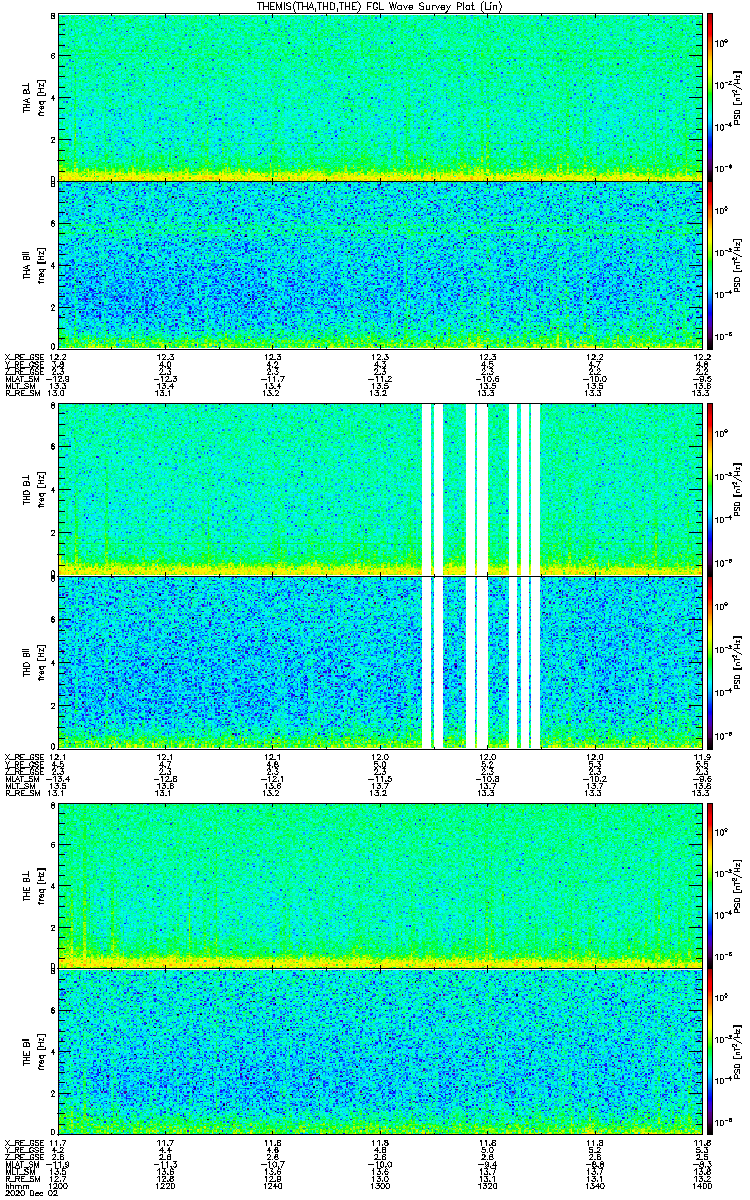Click the "1240" time tick label
This screenshot has width=750, height=1200.
click(x=272, y=1186)
